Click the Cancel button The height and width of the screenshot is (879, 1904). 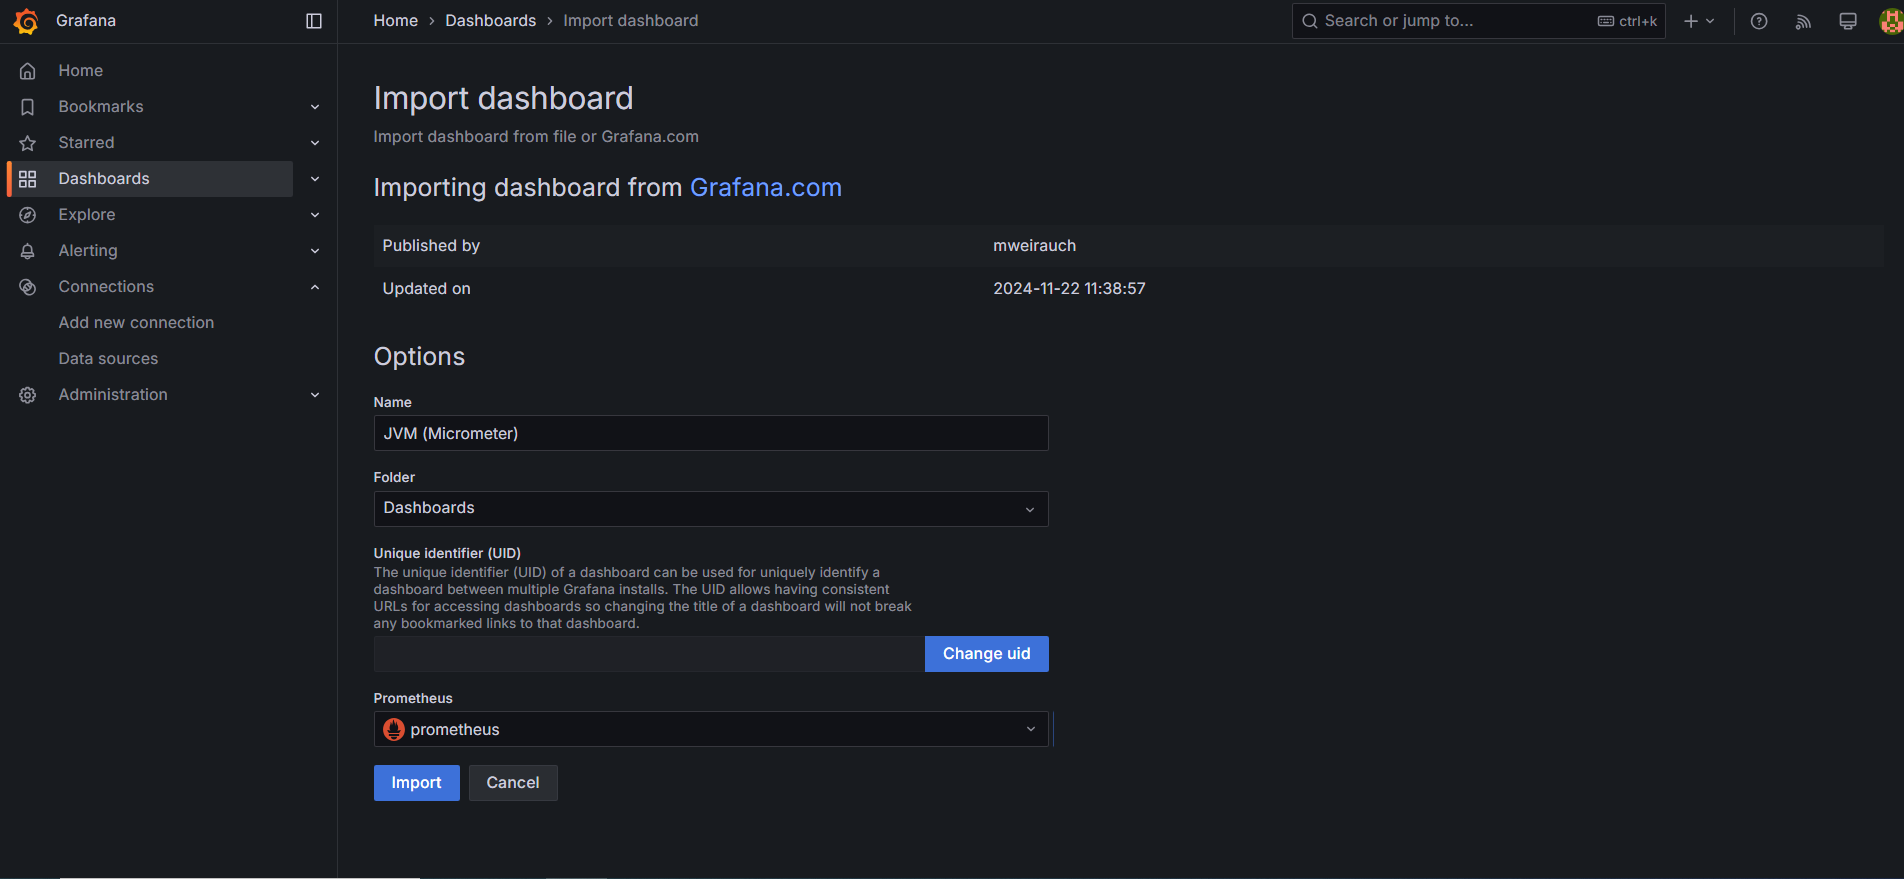(x=513, y=783)
